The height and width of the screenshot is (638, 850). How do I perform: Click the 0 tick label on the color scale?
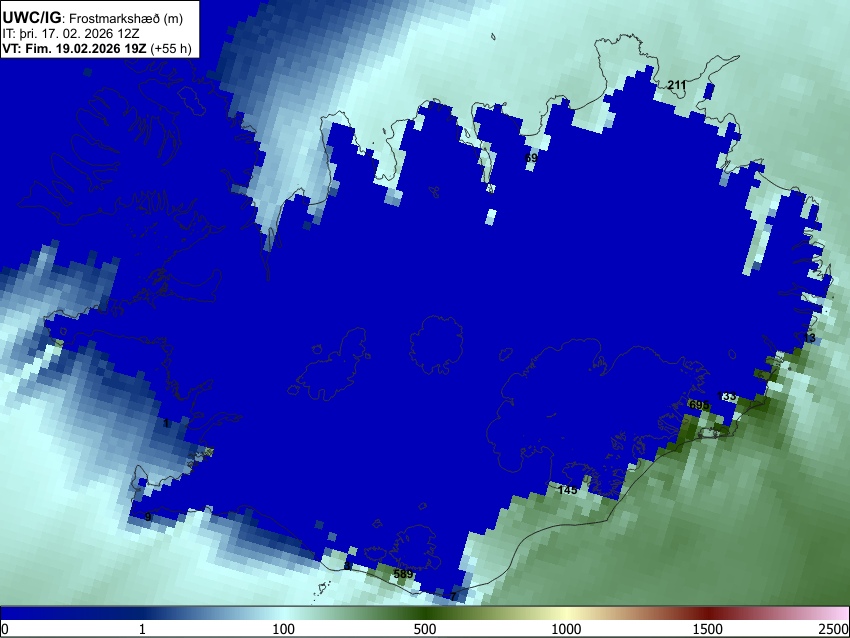pyautogui.click(x=5, y=629)
